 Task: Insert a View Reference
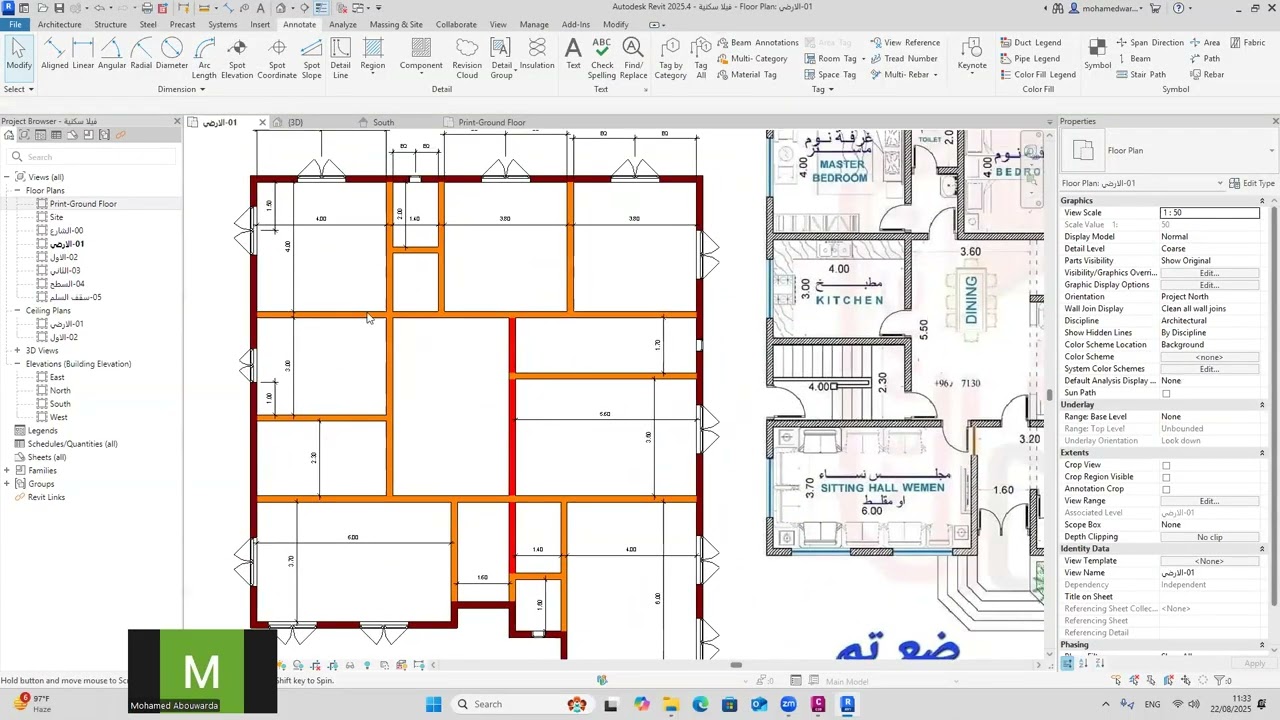click(x=904, y=43)
